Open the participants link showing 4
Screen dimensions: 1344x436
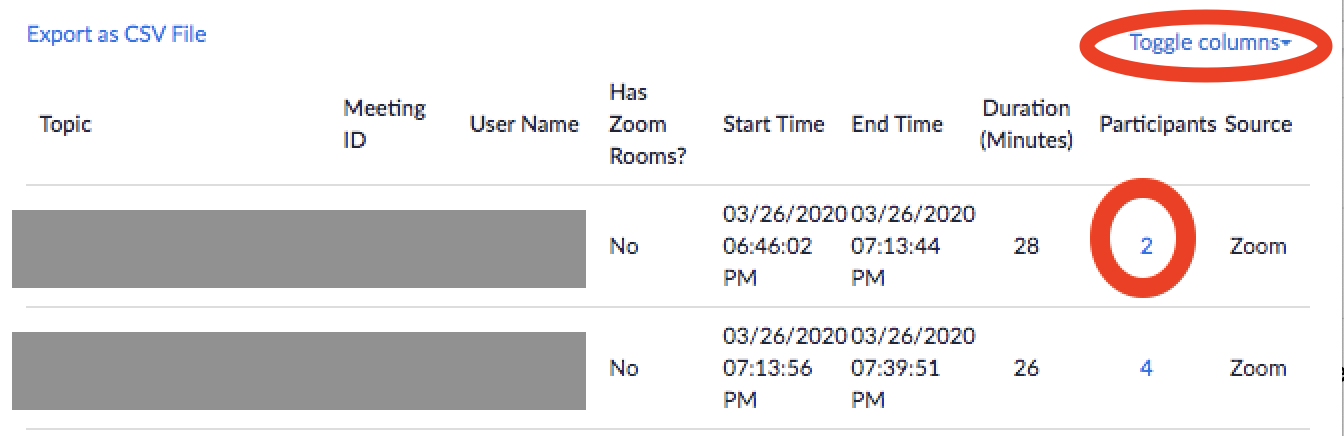click(x=1146, y=368)
